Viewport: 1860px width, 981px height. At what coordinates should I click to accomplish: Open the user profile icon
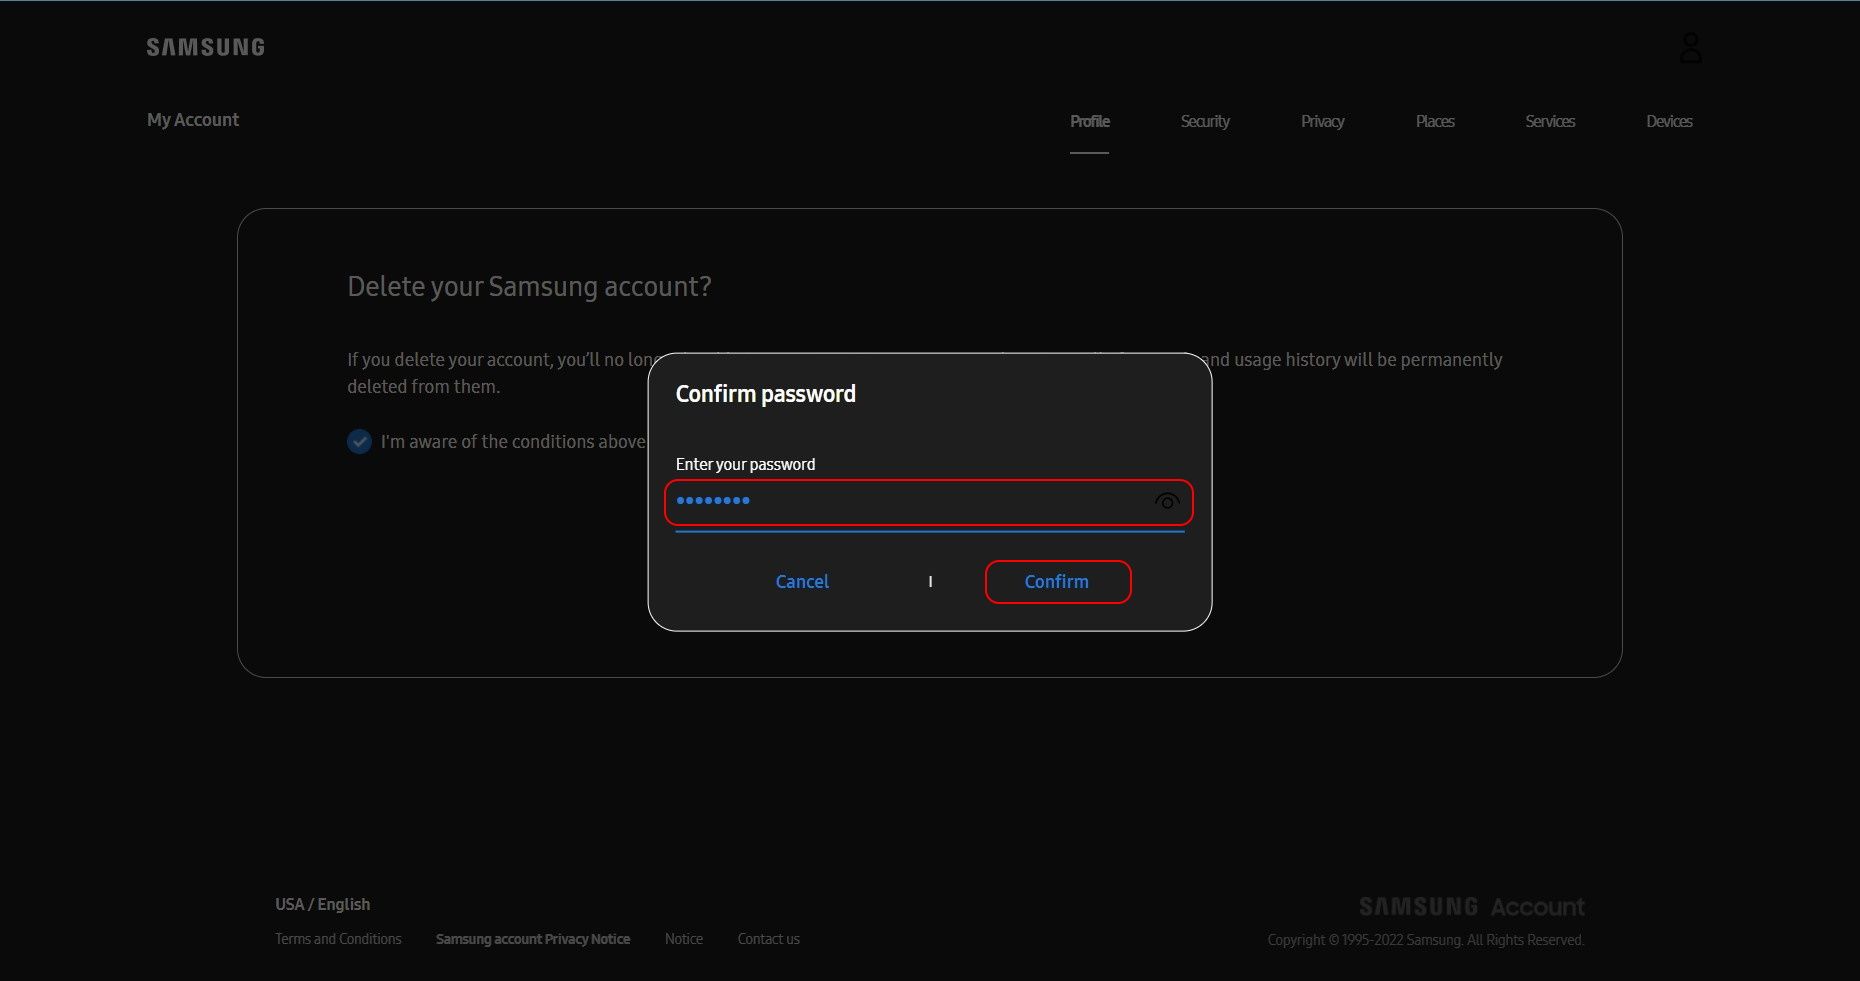(1690, 48)
